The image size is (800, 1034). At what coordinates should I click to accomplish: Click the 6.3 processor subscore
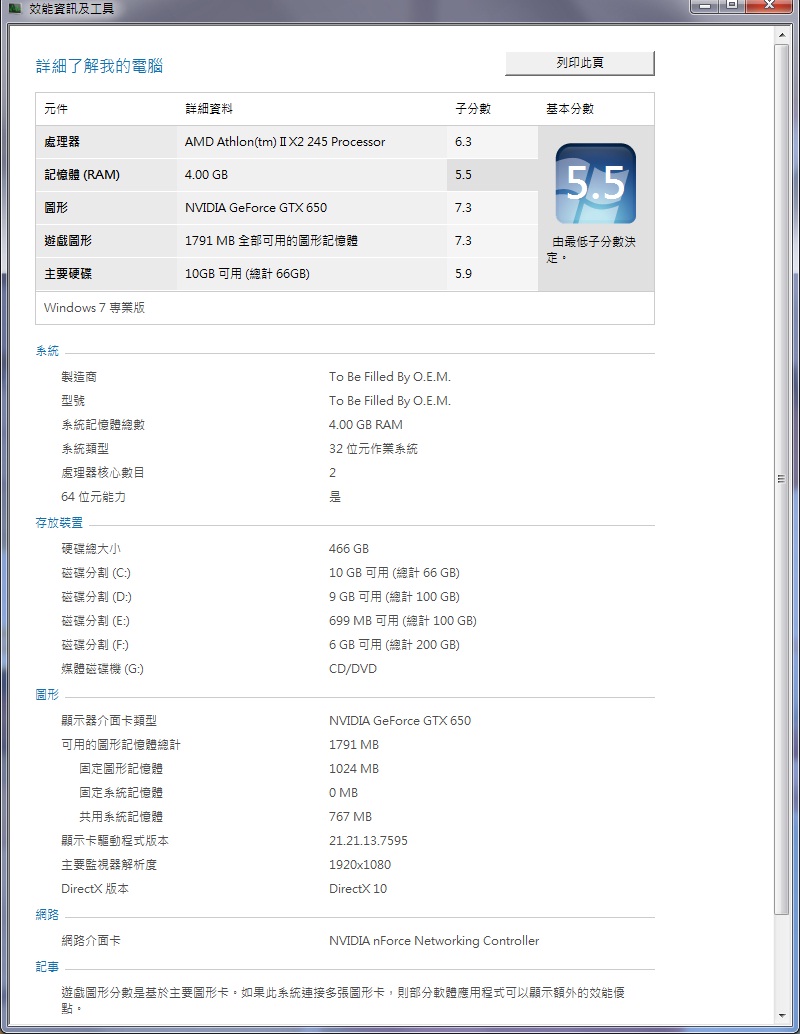pos(464,142)
